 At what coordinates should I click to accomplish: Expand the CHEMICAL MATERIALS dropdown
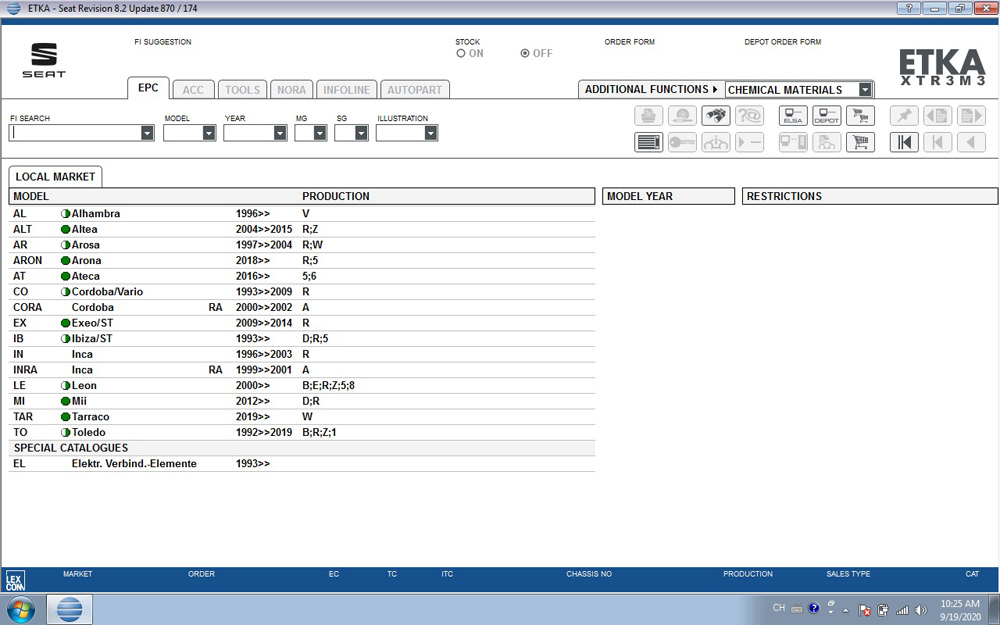[865, 90]
